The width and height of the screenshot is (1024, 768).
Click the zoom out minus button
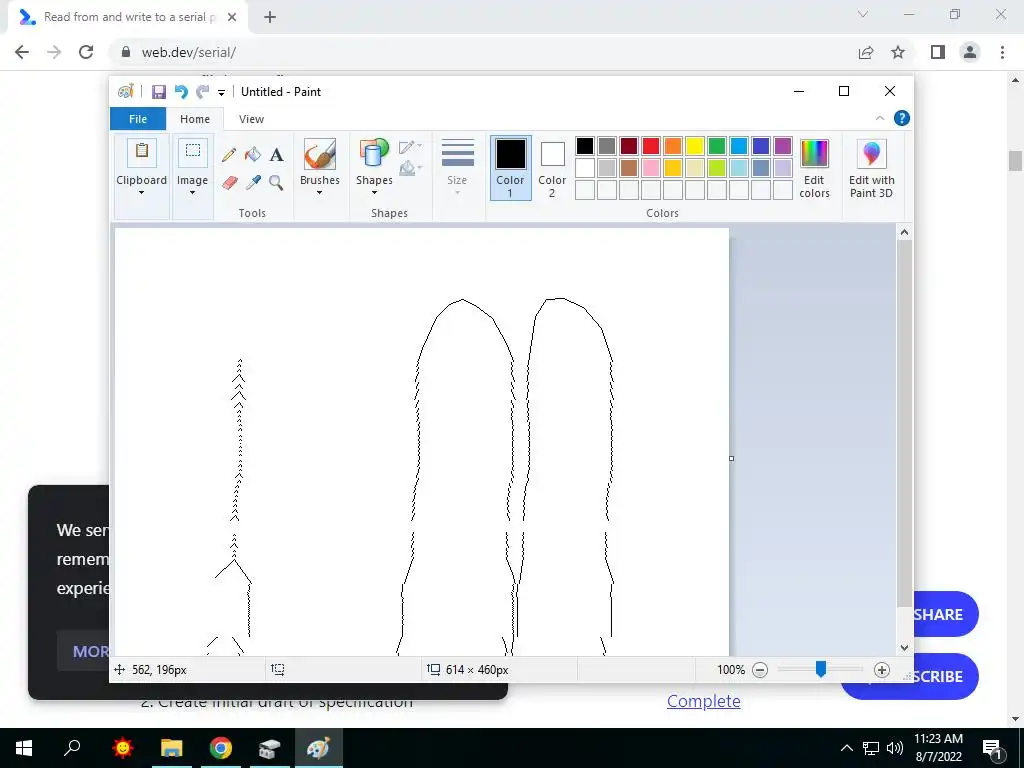pyautogui.click(x=760, y=669)
